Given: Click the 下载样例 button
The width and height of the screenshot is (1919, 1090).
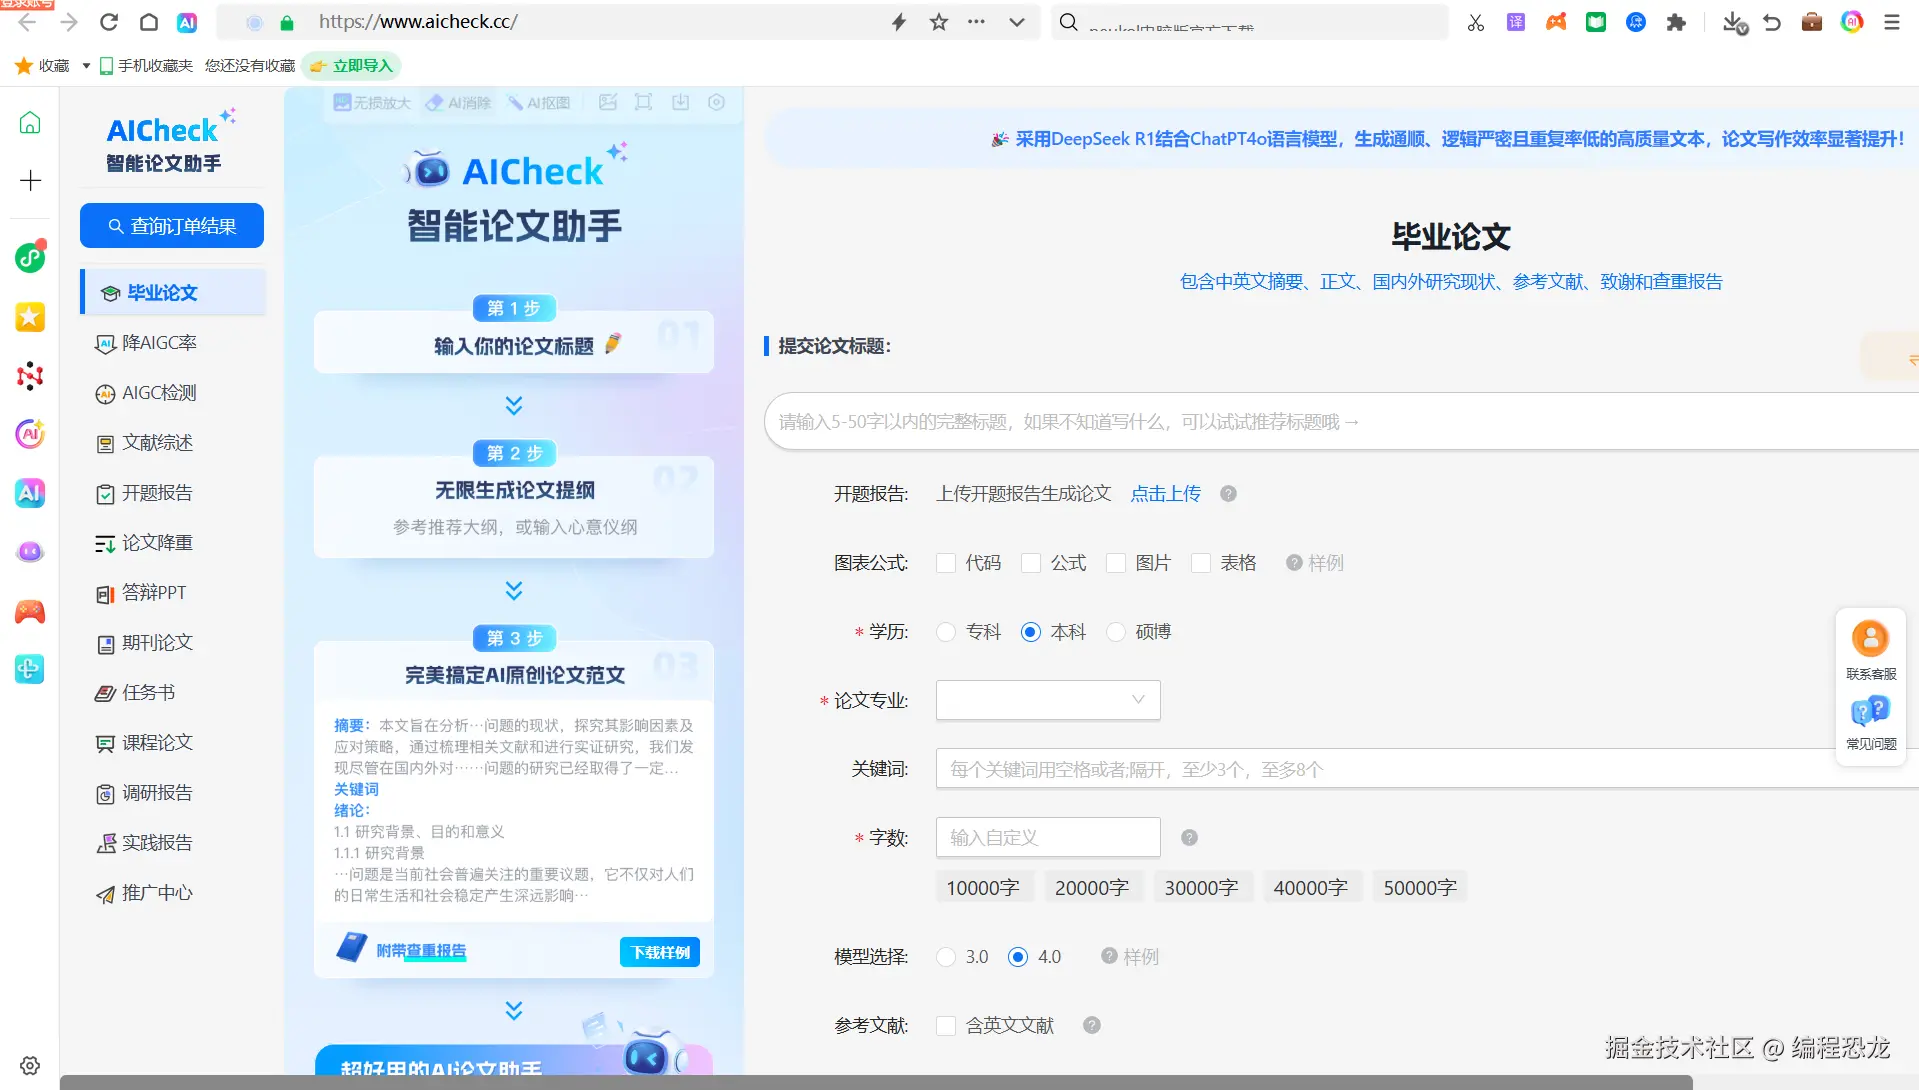Looking at the screenshot, I should click(x=660, y=952).
